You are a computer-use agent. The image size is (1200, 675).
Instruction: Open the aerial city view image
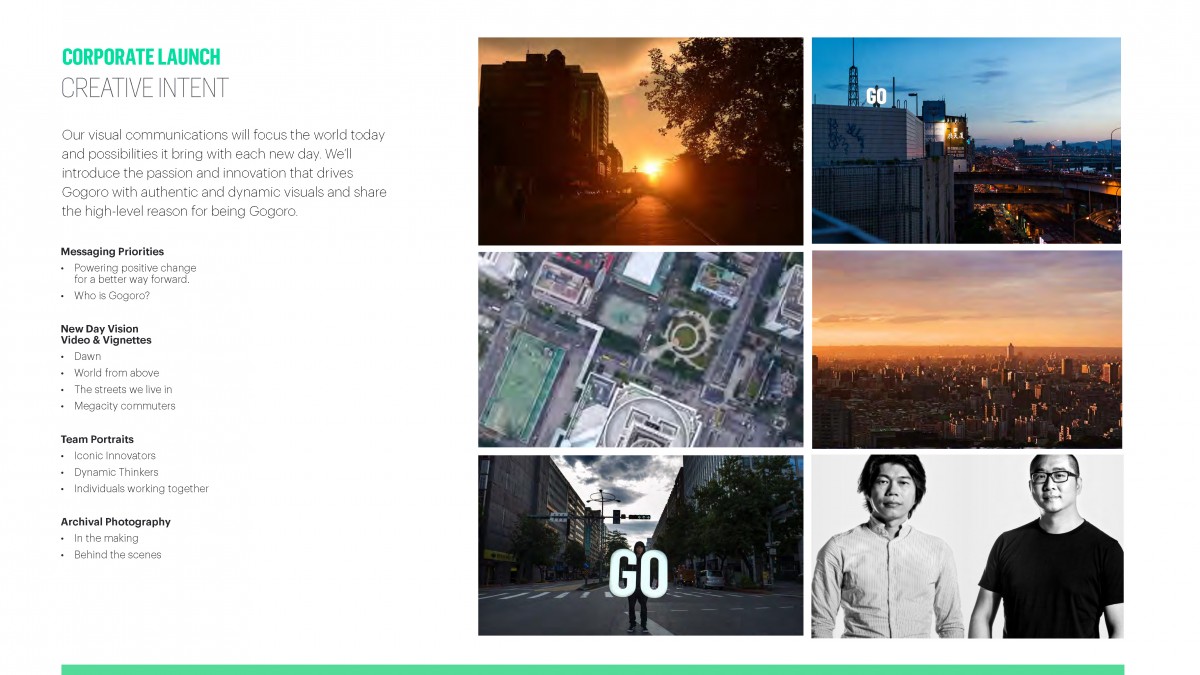[x=640, y=349]
